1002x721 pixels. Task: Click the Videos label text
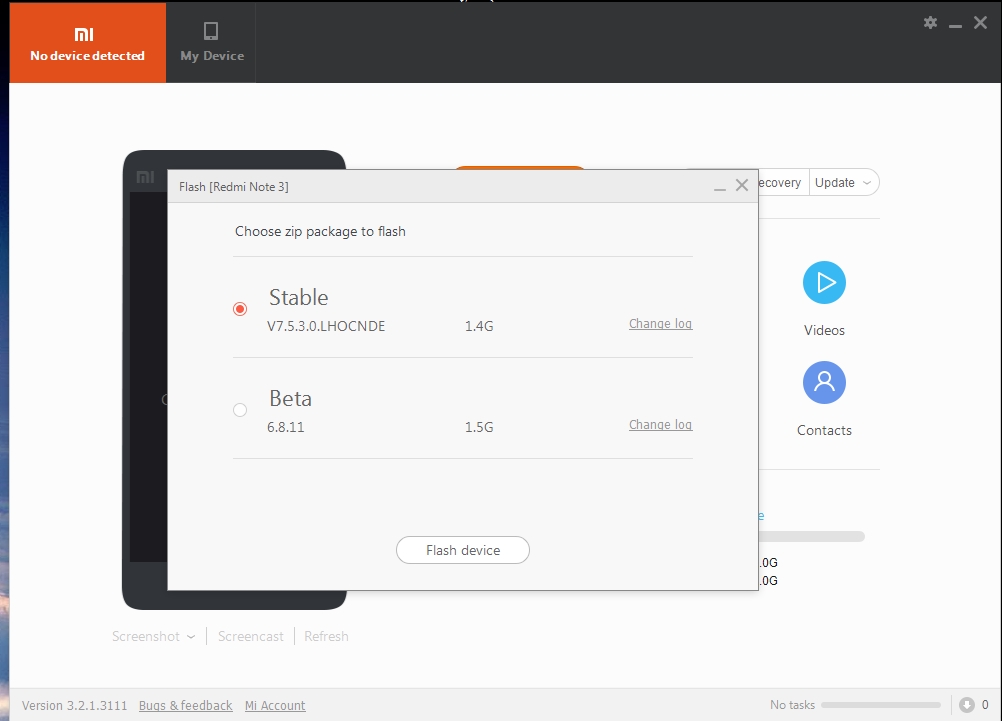click(x=824, y=330)
